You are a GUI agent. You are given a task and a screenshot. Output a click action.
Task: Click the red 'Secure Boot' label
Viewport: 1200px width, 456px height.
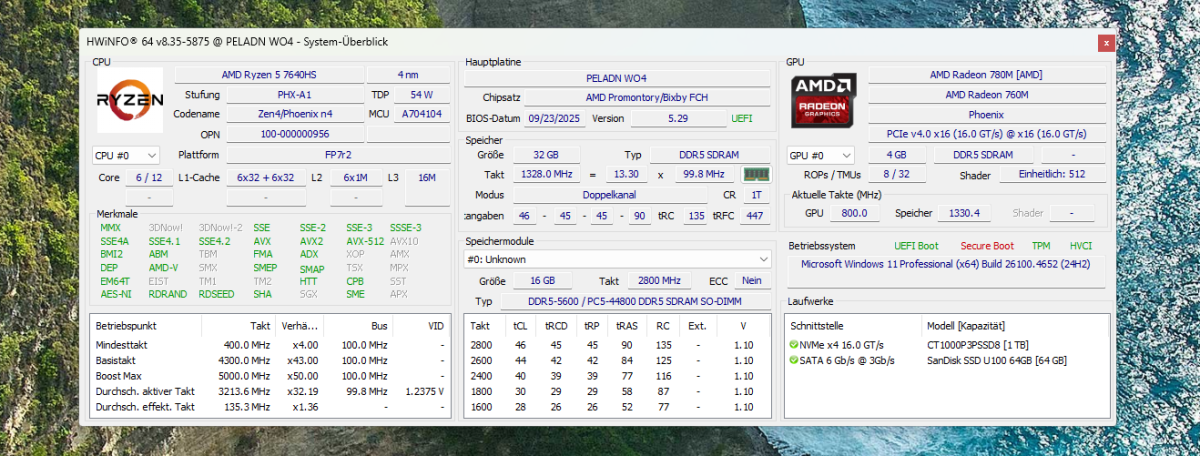(x=988, y=246)
